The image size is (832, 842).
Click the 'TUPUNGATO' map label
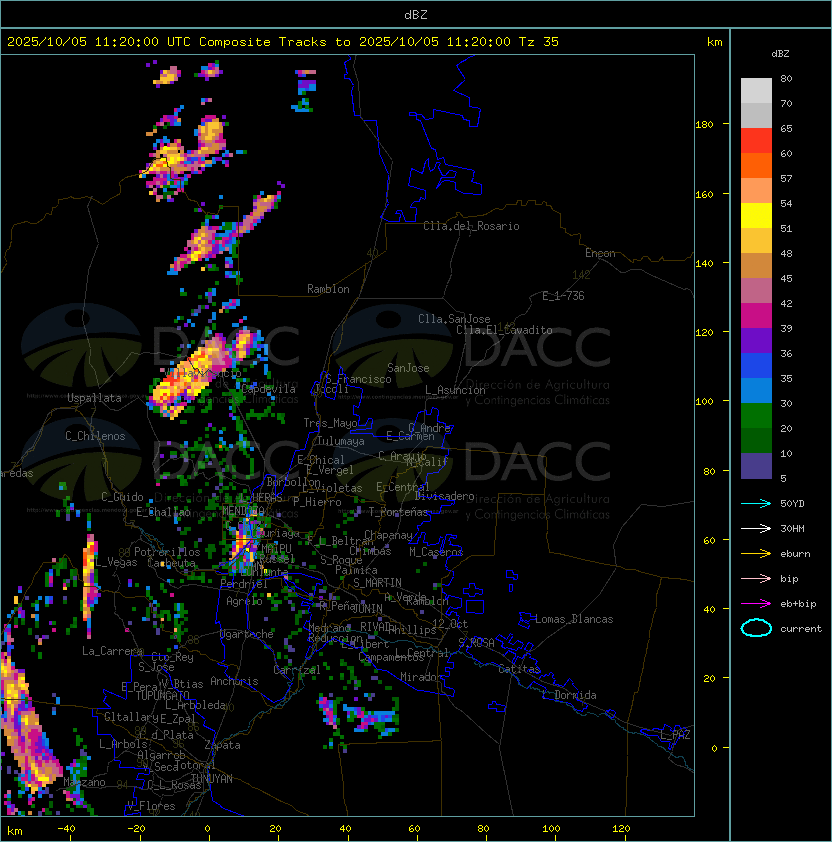[x=162, y=695]
